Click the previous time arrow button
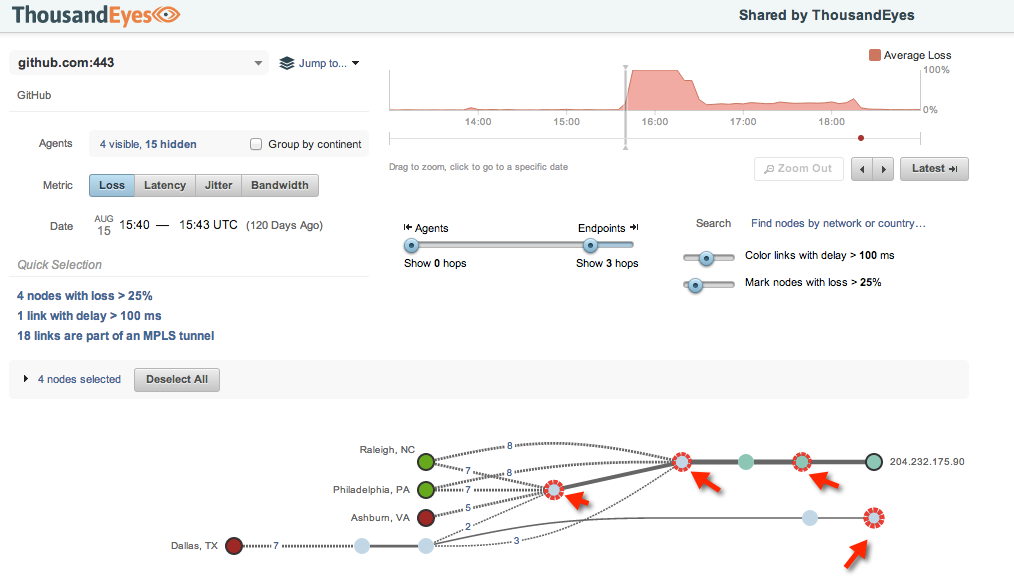This screenshot has height=581, width=1014. pos(861,169)
